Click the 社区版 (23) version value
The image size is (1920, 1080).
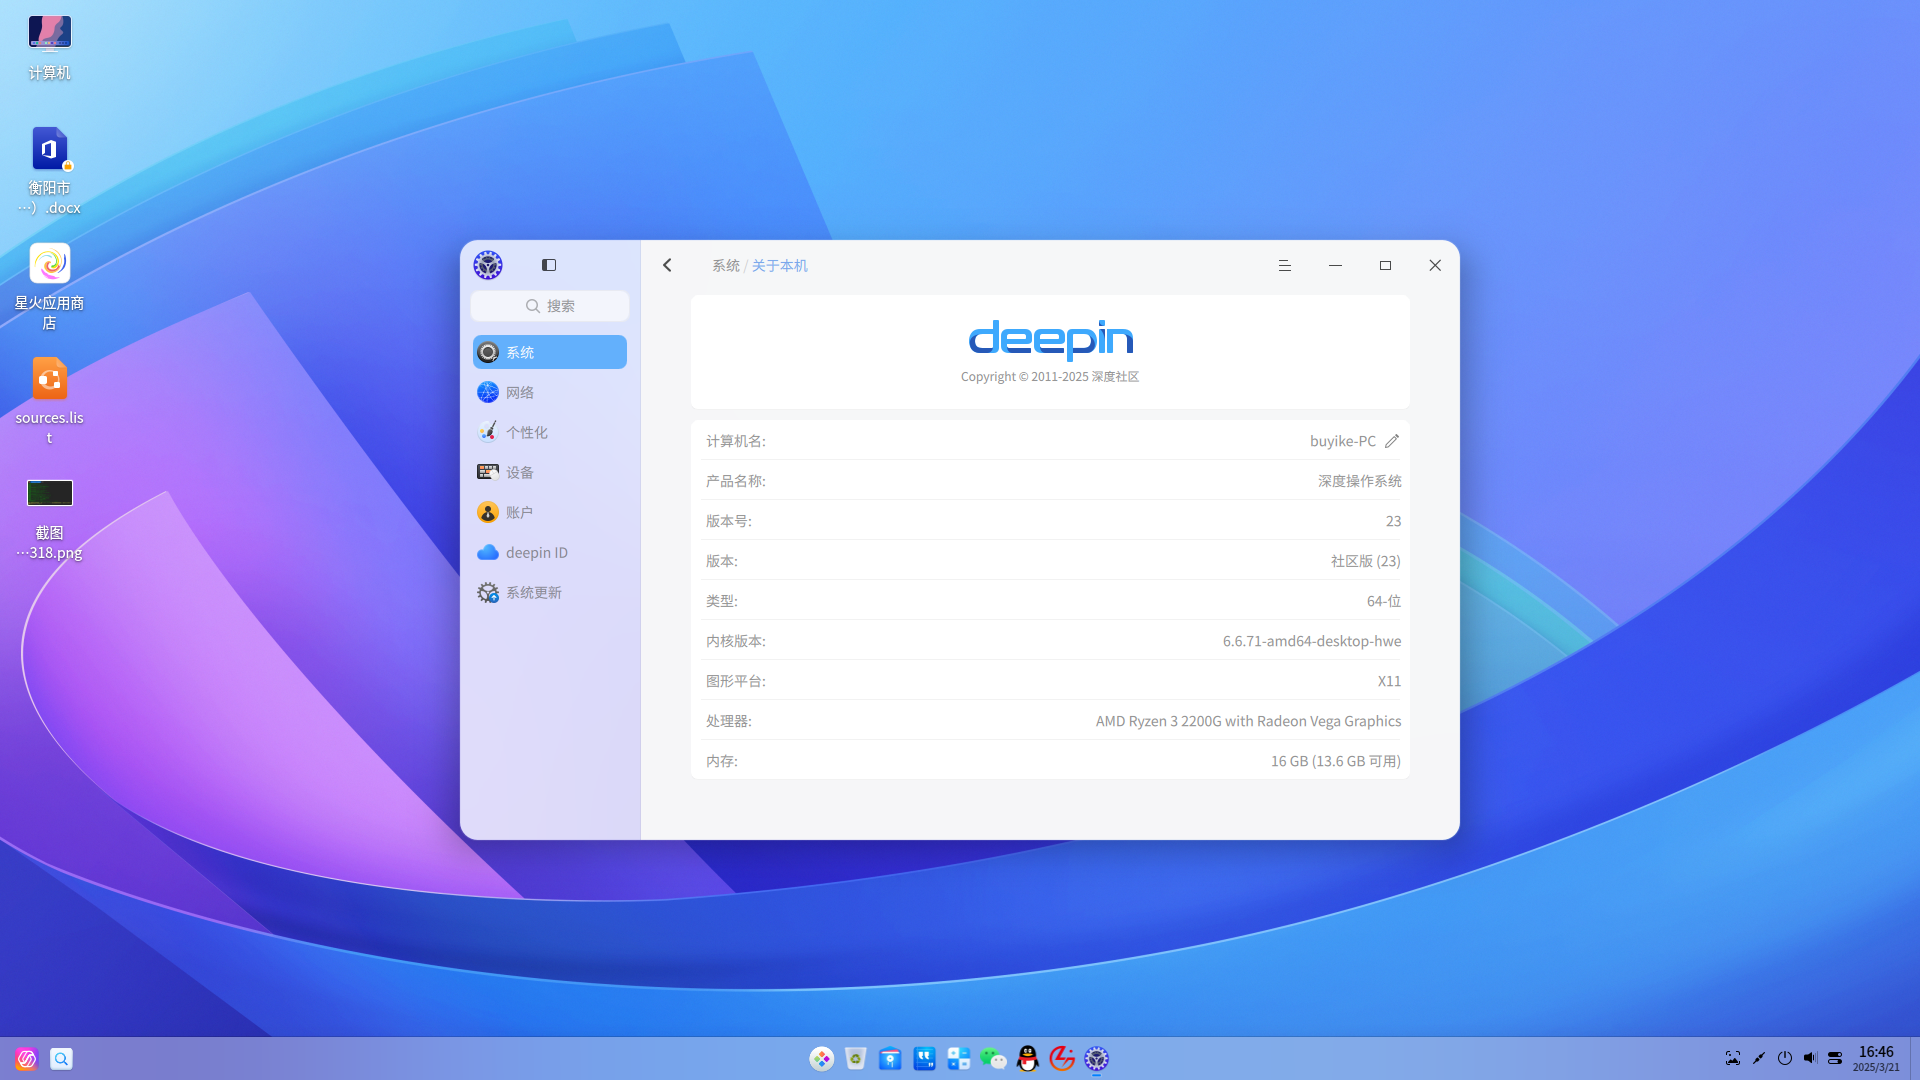pos(1366,561)
